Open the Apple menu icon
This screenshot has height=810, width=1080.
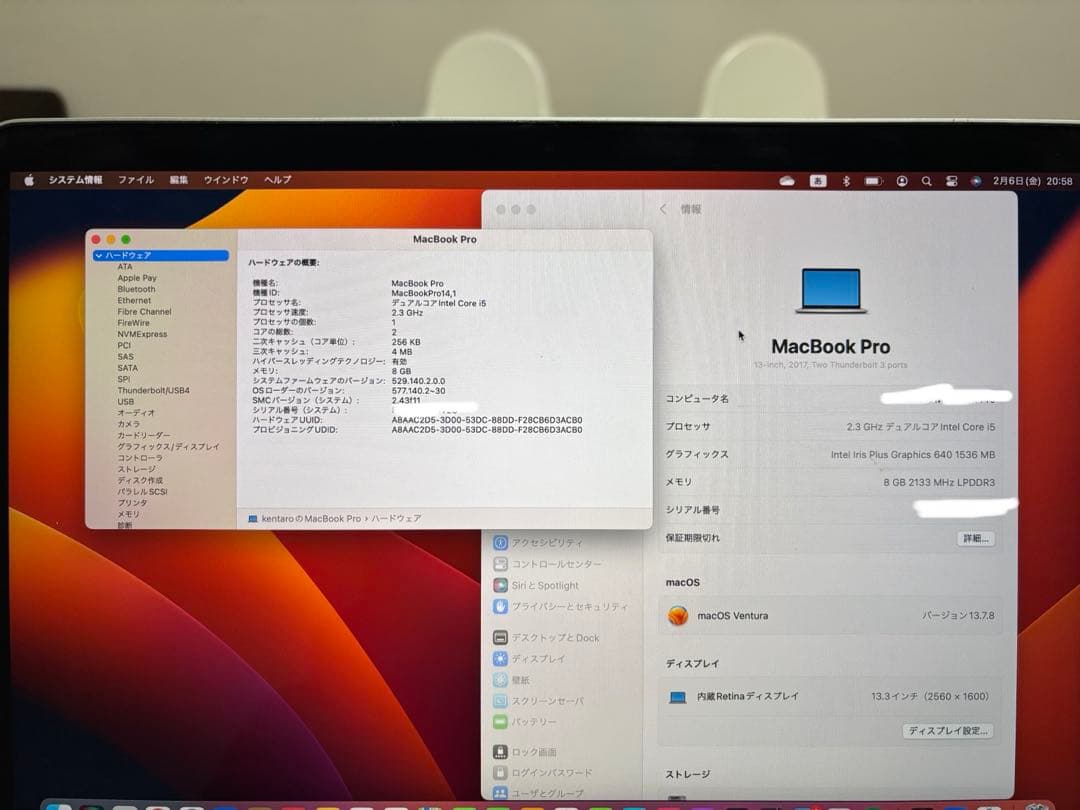[x=29, y=180]
